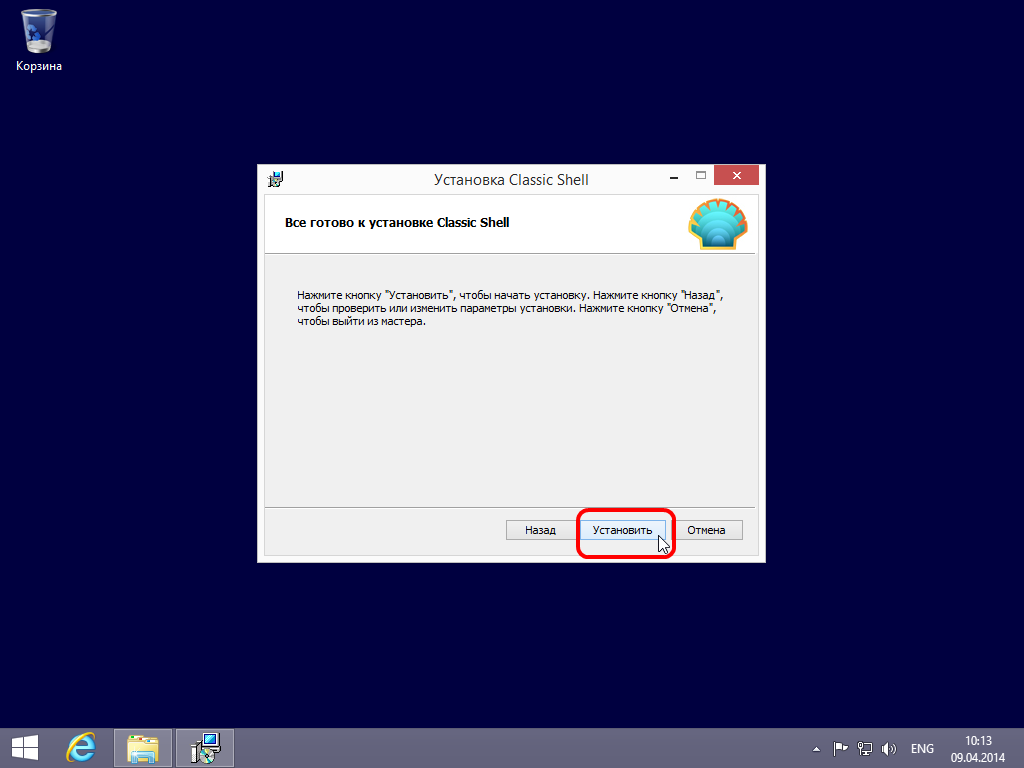This screenshot has height=768, width=1024.
Task: Show hidden tray icons arrow
Action: point(816,749)
